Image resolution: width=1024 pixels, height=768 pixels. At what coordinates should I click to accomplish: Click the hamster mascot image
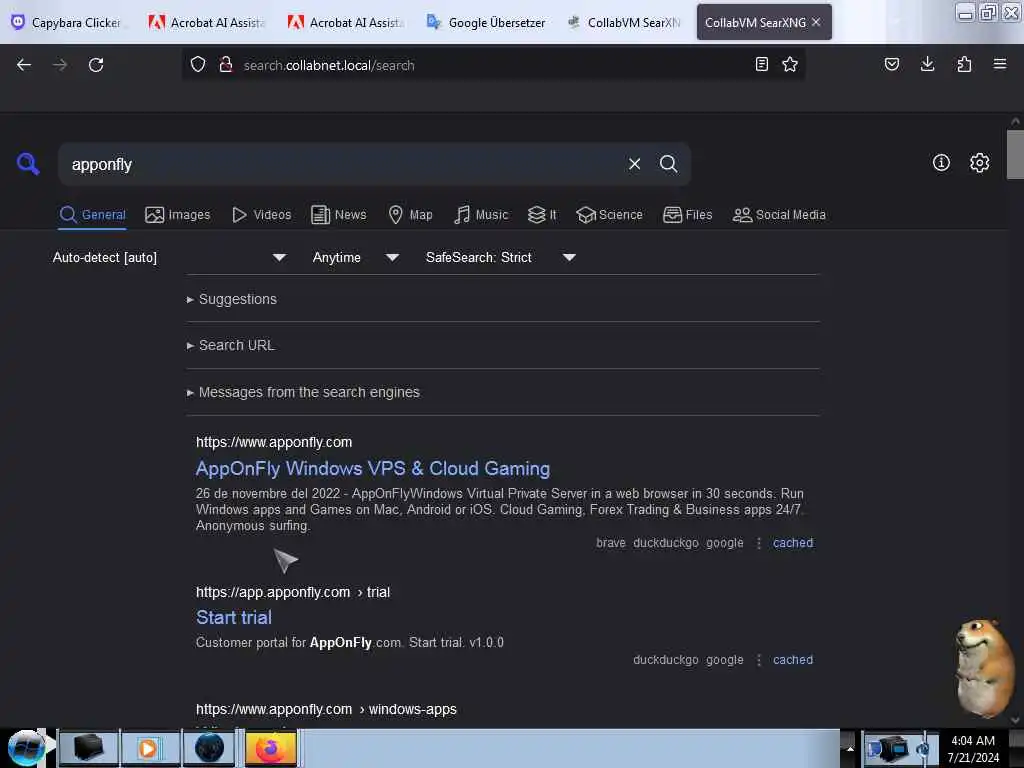pos(985,668)
